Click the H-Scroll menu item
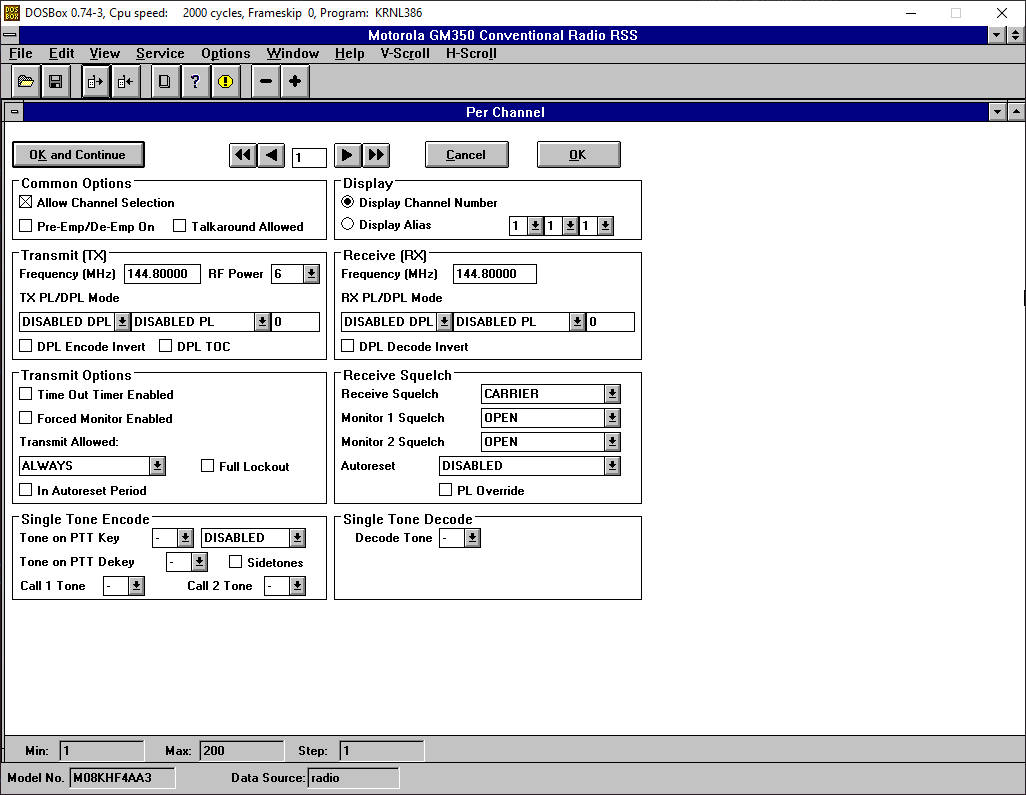 pyautogui.click(x=471, y=54)
